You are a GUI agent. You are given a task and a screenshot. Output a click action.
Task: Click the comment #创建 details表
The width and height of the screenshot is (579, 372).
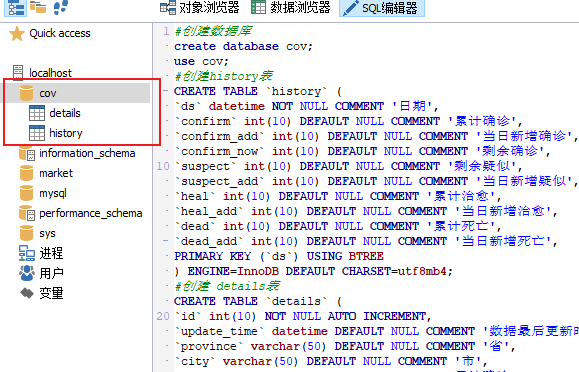(227, 286)
